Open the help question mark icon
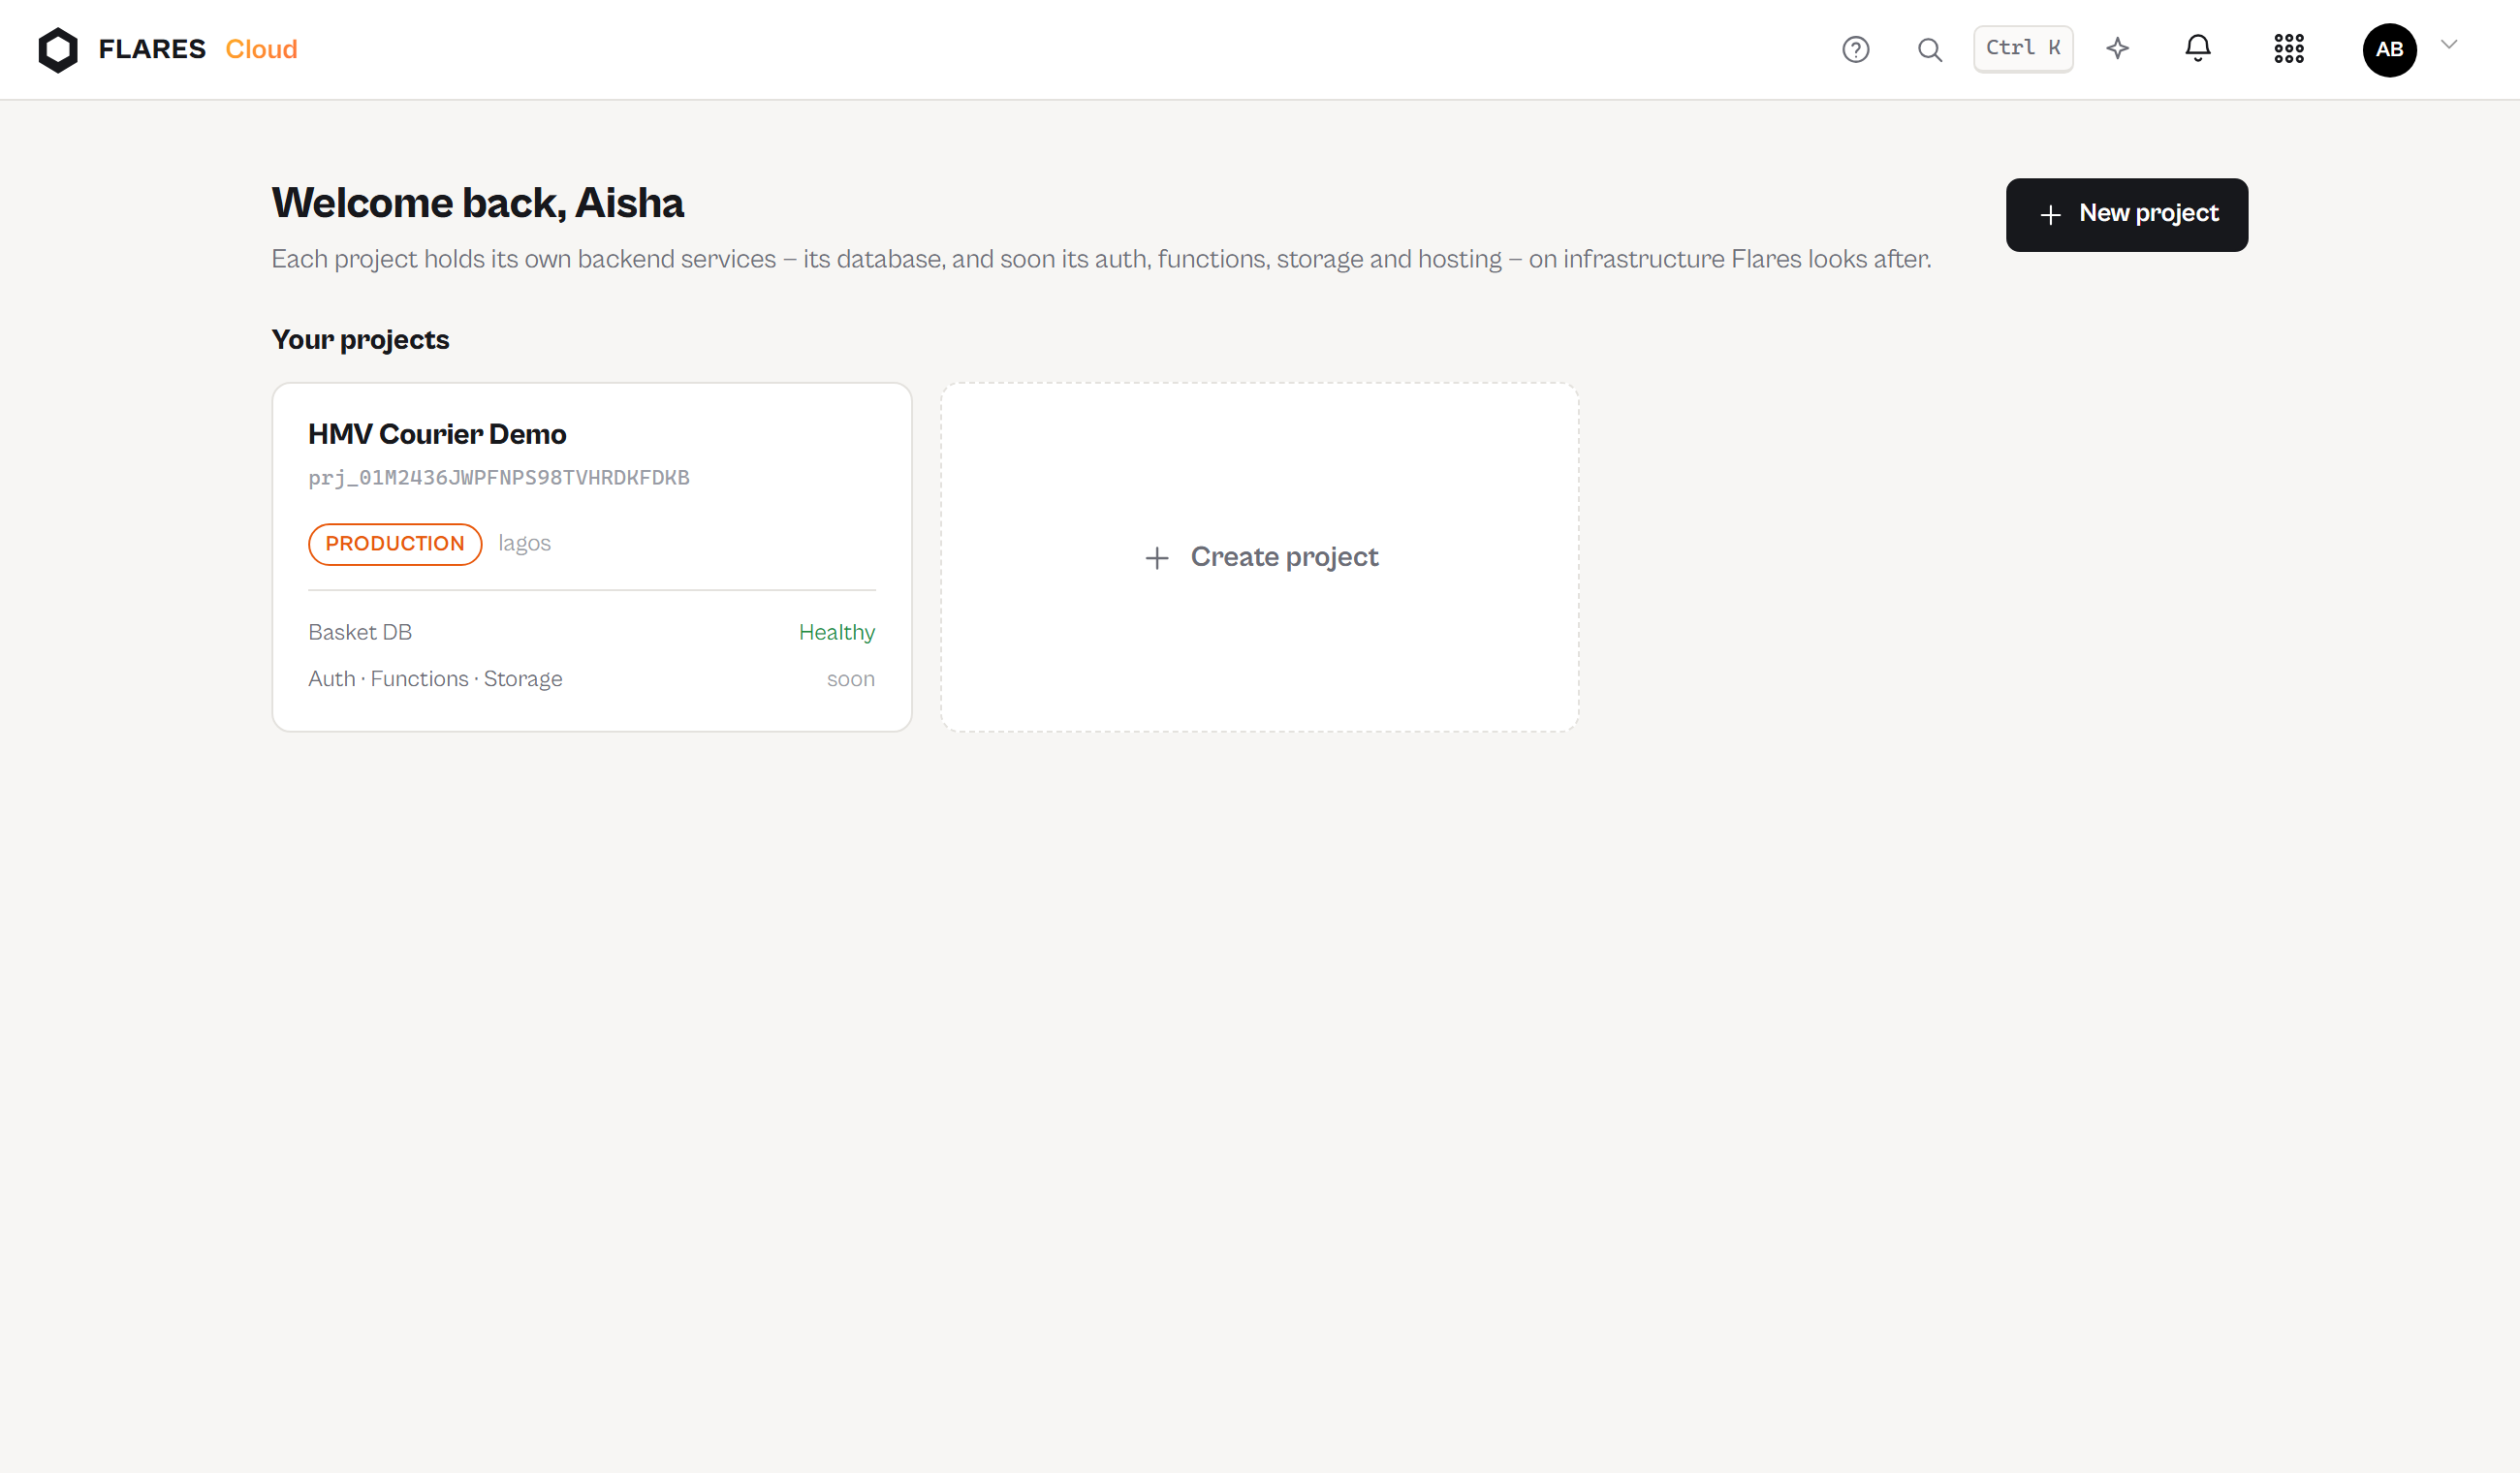 pos(1855,49)
